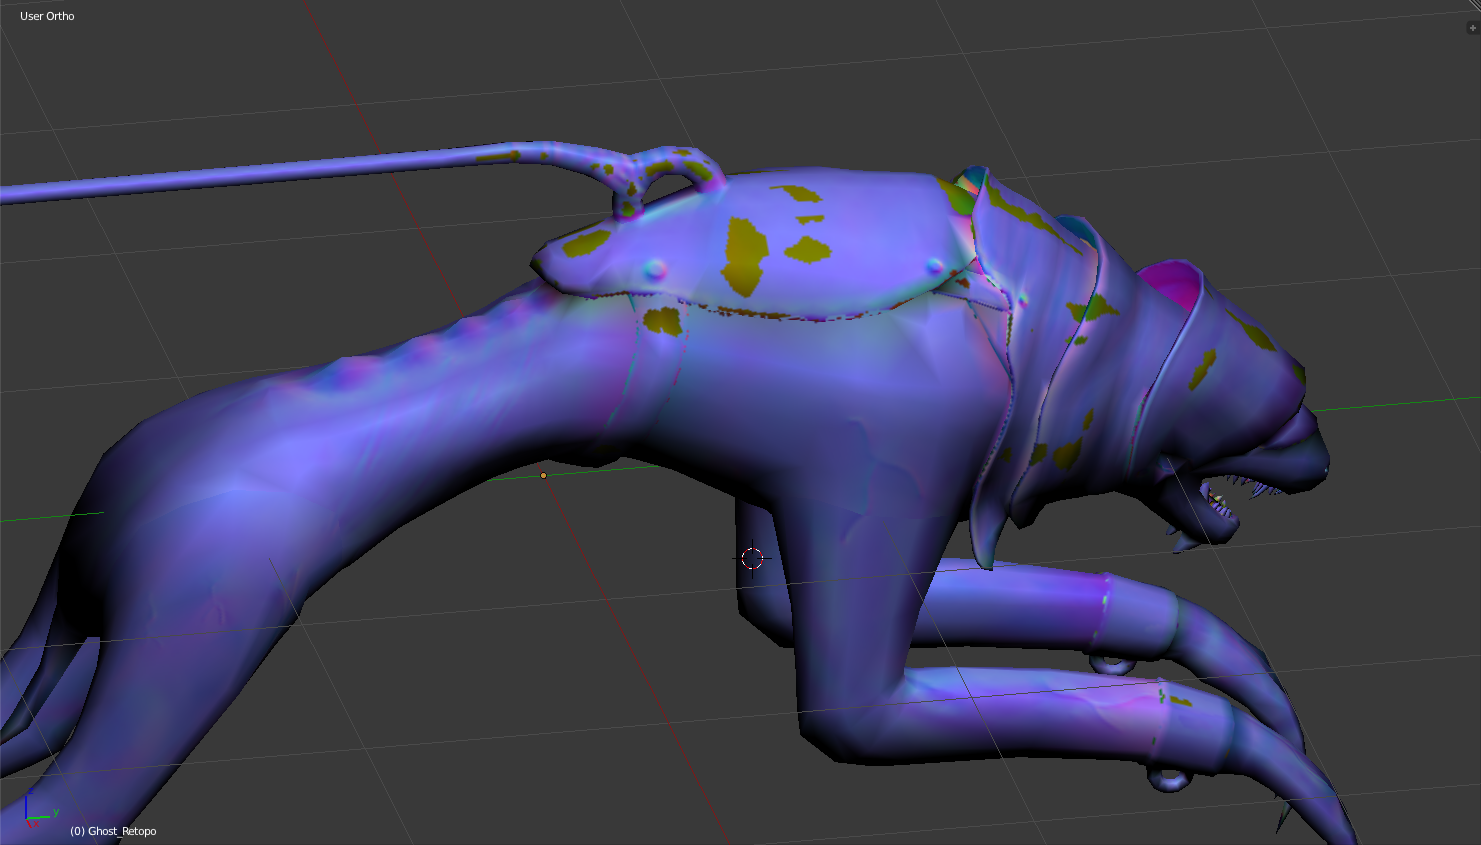Click the long thin rod extending left

point(250,174)
